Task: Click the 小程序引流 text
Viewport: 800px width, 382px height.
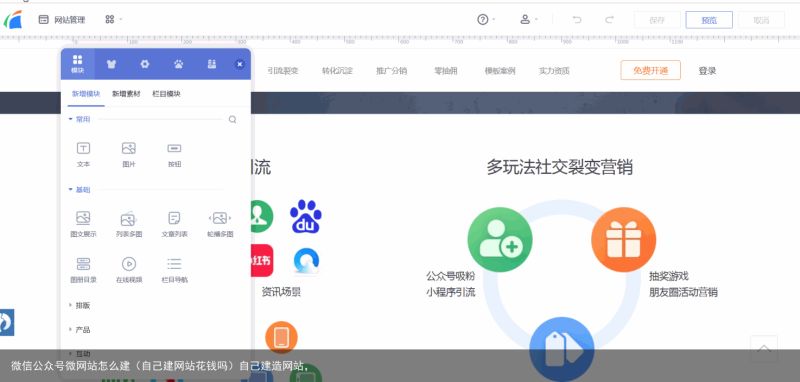Action: [x=451, y=292]
